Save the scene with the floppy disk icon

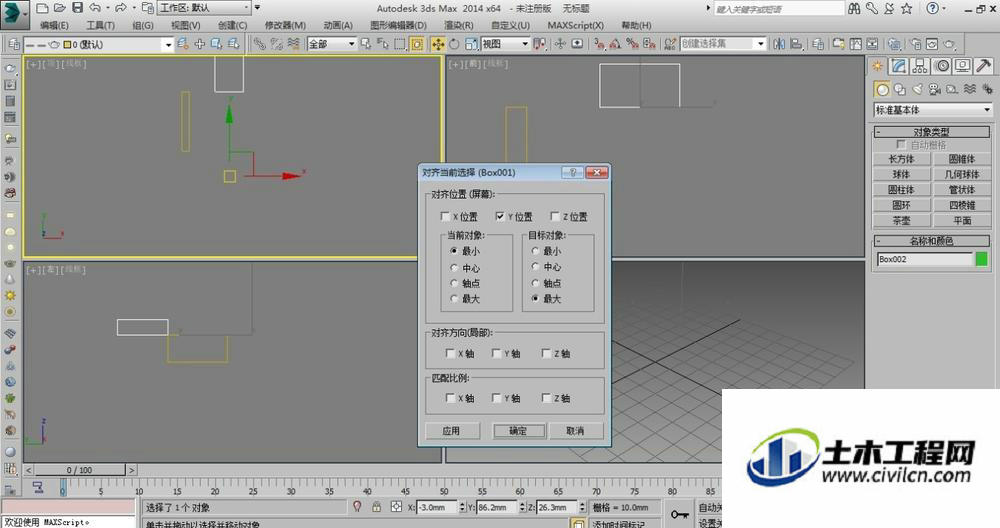pyautogui.click(x=77, y=8)
